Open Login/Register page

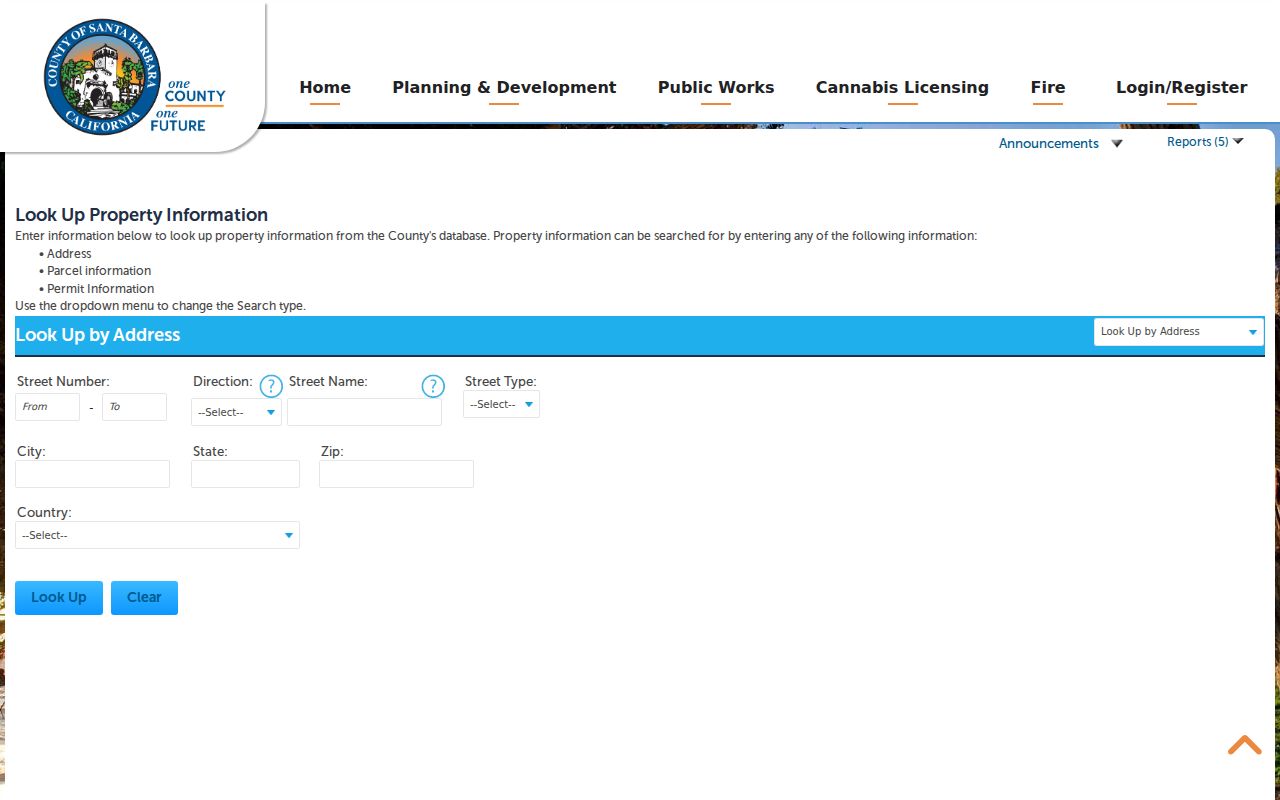point(1181,88)
